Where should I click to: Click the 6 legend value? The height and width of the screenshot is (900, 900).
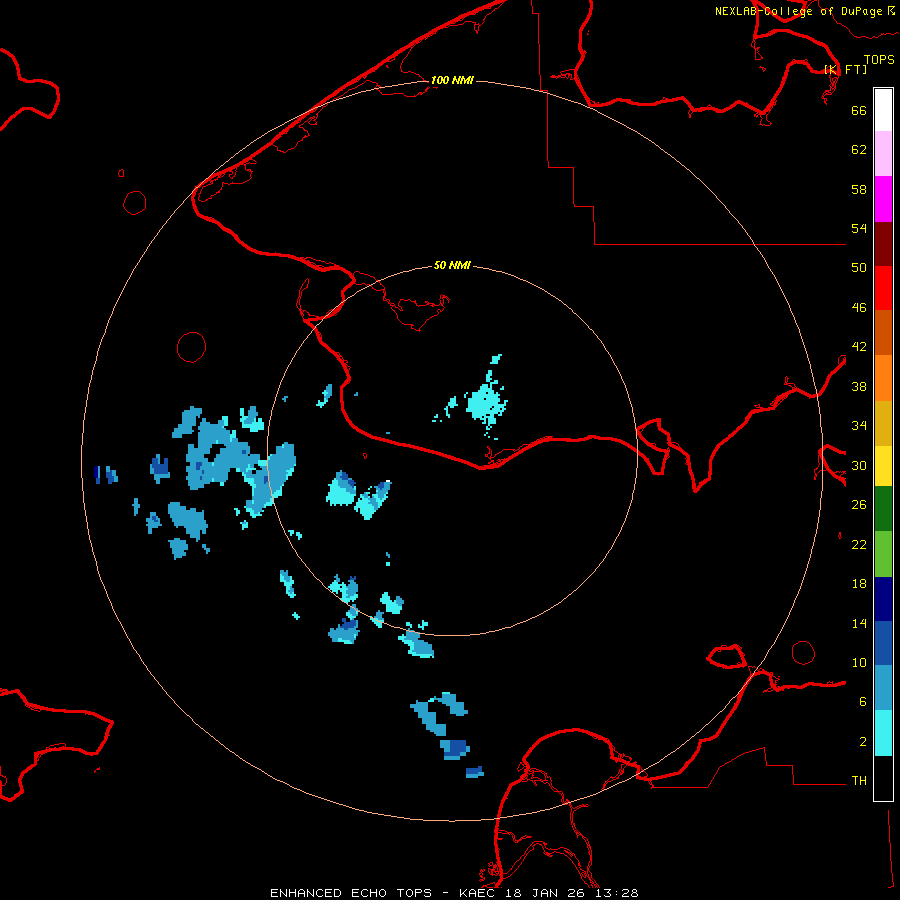[x=863, y=702]
